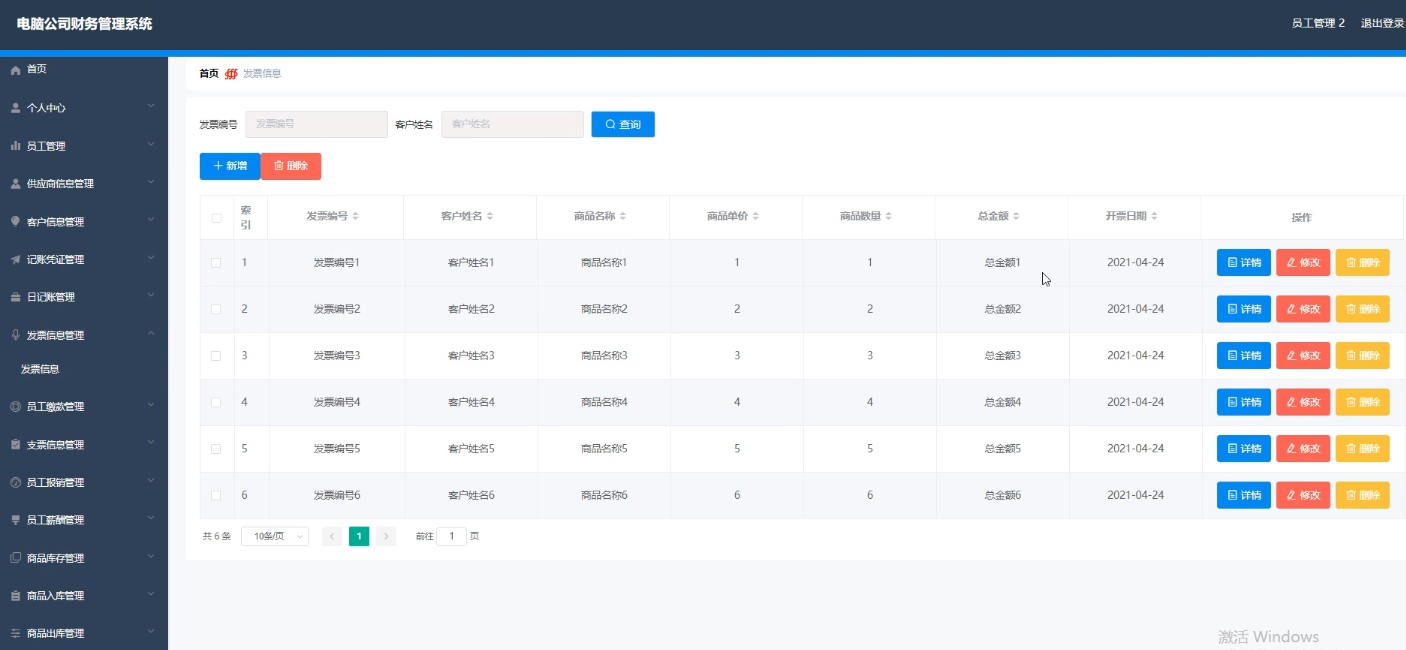This screenshot has height=650, width=1406.
Task: Click the bar chart icon beside 员工管理
Action: click(15, 146)
